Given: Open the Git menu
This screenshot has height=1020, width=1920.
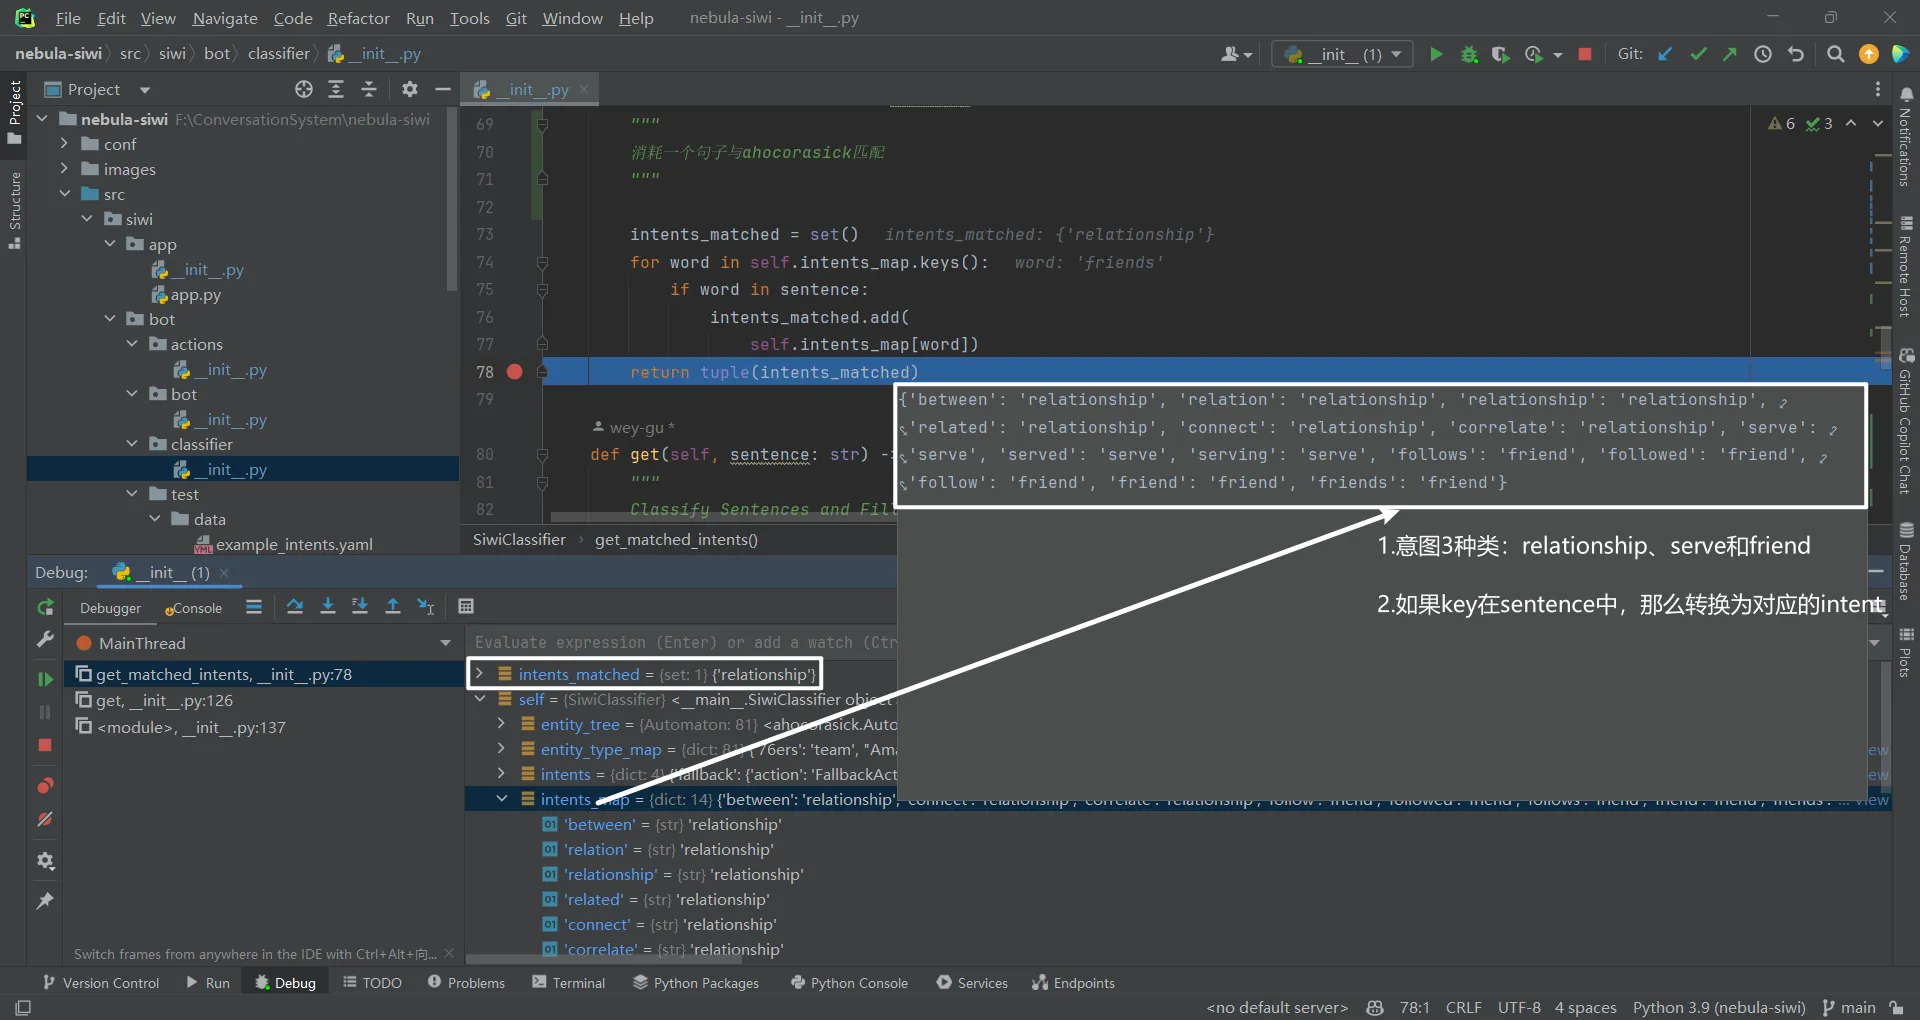Looking at the screenshot, I should coord(516,18).
